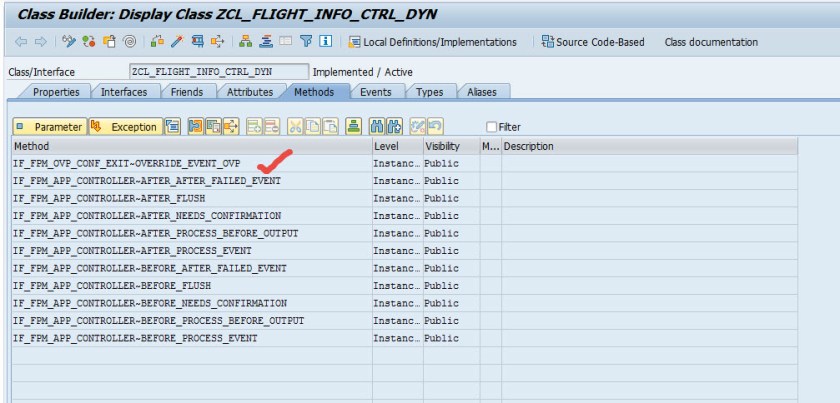This screenshot has width=840, height=403.
Task: Open method source code icon next to Exception
Action: pos(172,127)
